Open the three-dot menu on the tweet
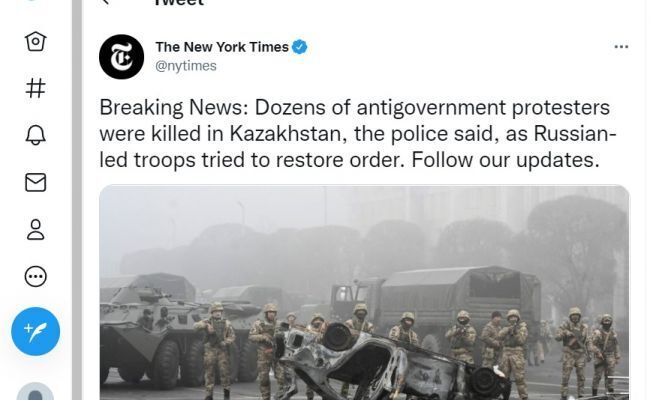This screenshot has width=650, height=400. (x=621, y=47)
